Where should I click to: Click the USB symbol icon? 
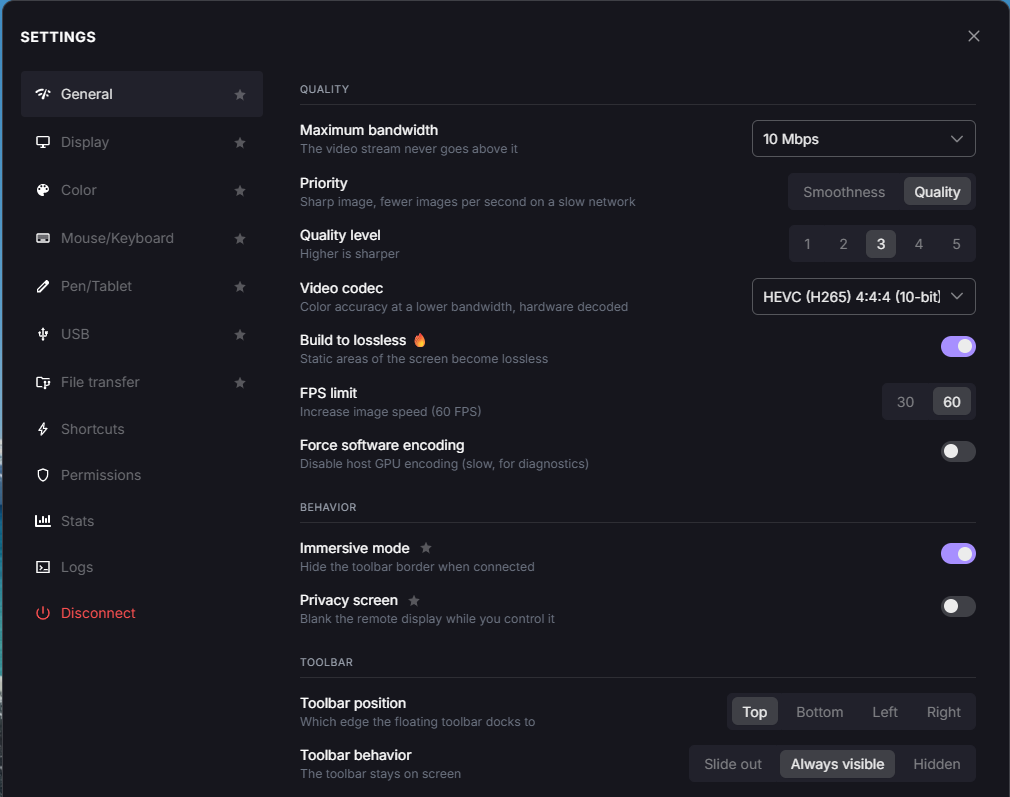click(x=43, y=334)
